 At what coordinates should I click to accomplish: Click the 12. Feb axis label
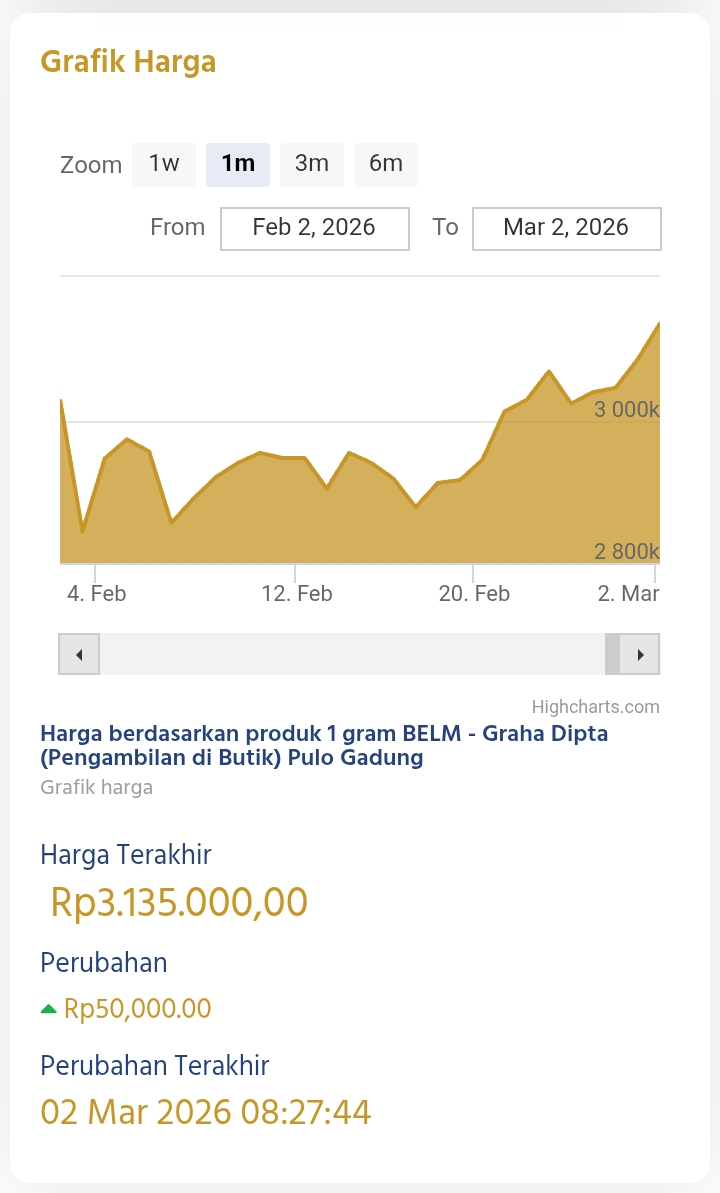click(297, 594)
